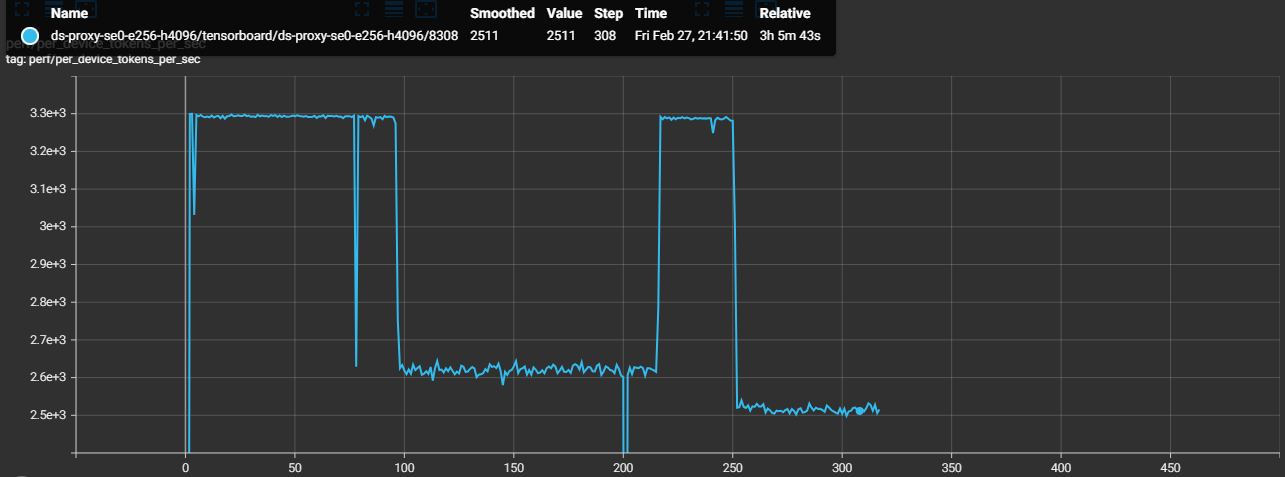Click the 'Time' tooltip column header
This screenshot has width=1285, height=477.
650,14
